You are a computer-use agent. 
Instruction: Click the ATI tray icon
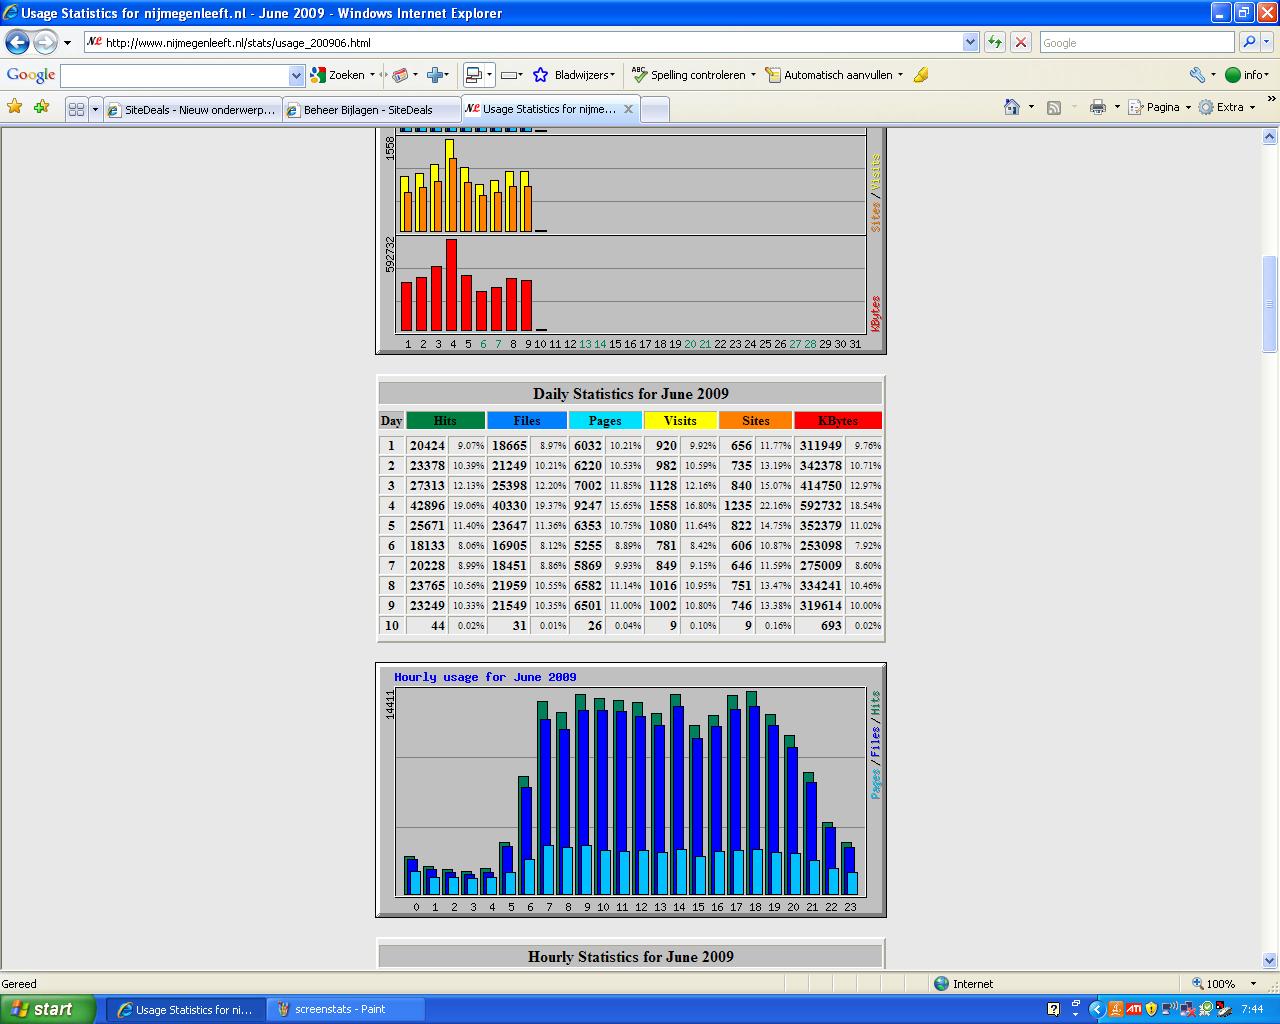click(1133, 1010)
